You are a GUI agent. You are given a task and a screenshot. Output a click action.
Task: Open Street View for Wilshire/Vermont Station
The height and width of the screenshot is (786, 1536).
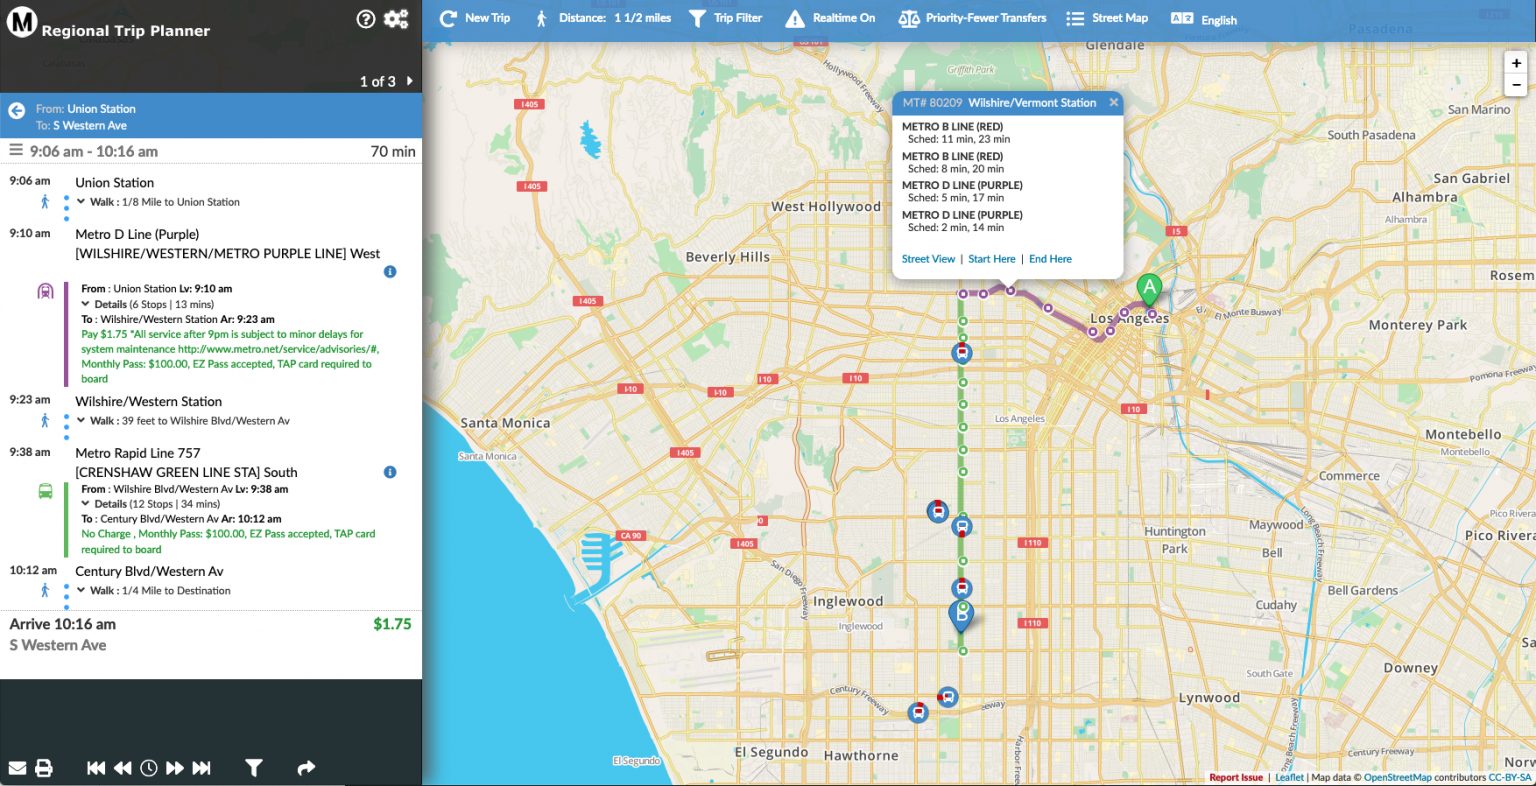click(x=928, y=258)
